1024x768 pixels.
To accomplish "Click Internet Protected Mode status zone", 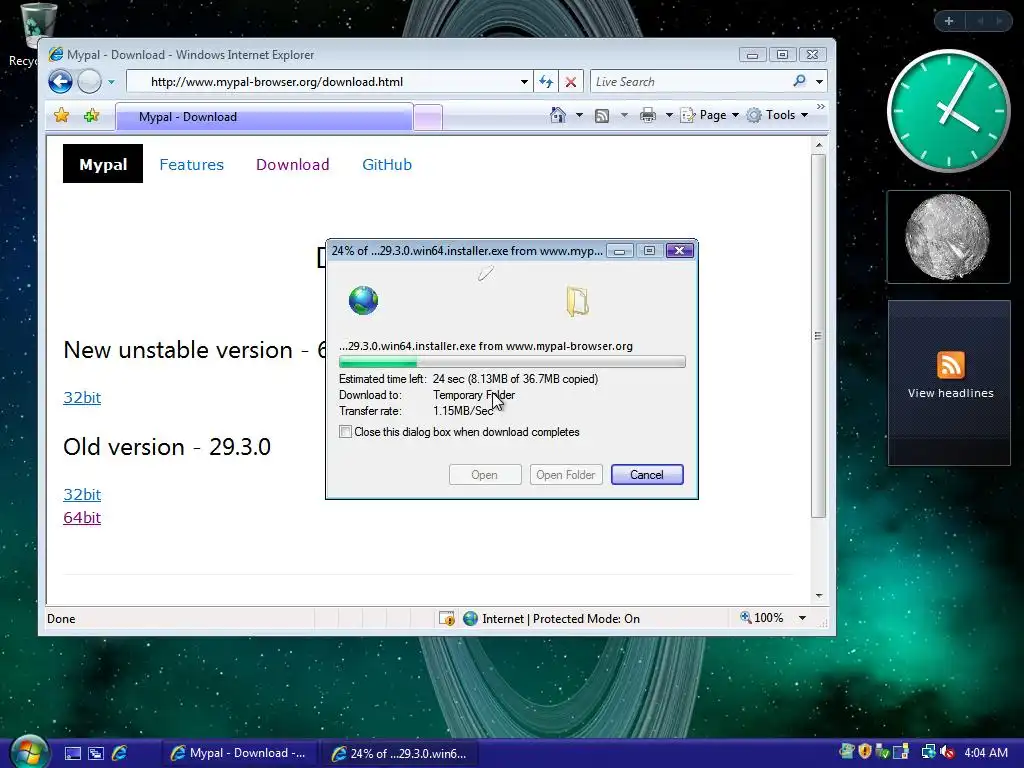I will point(551,618).
